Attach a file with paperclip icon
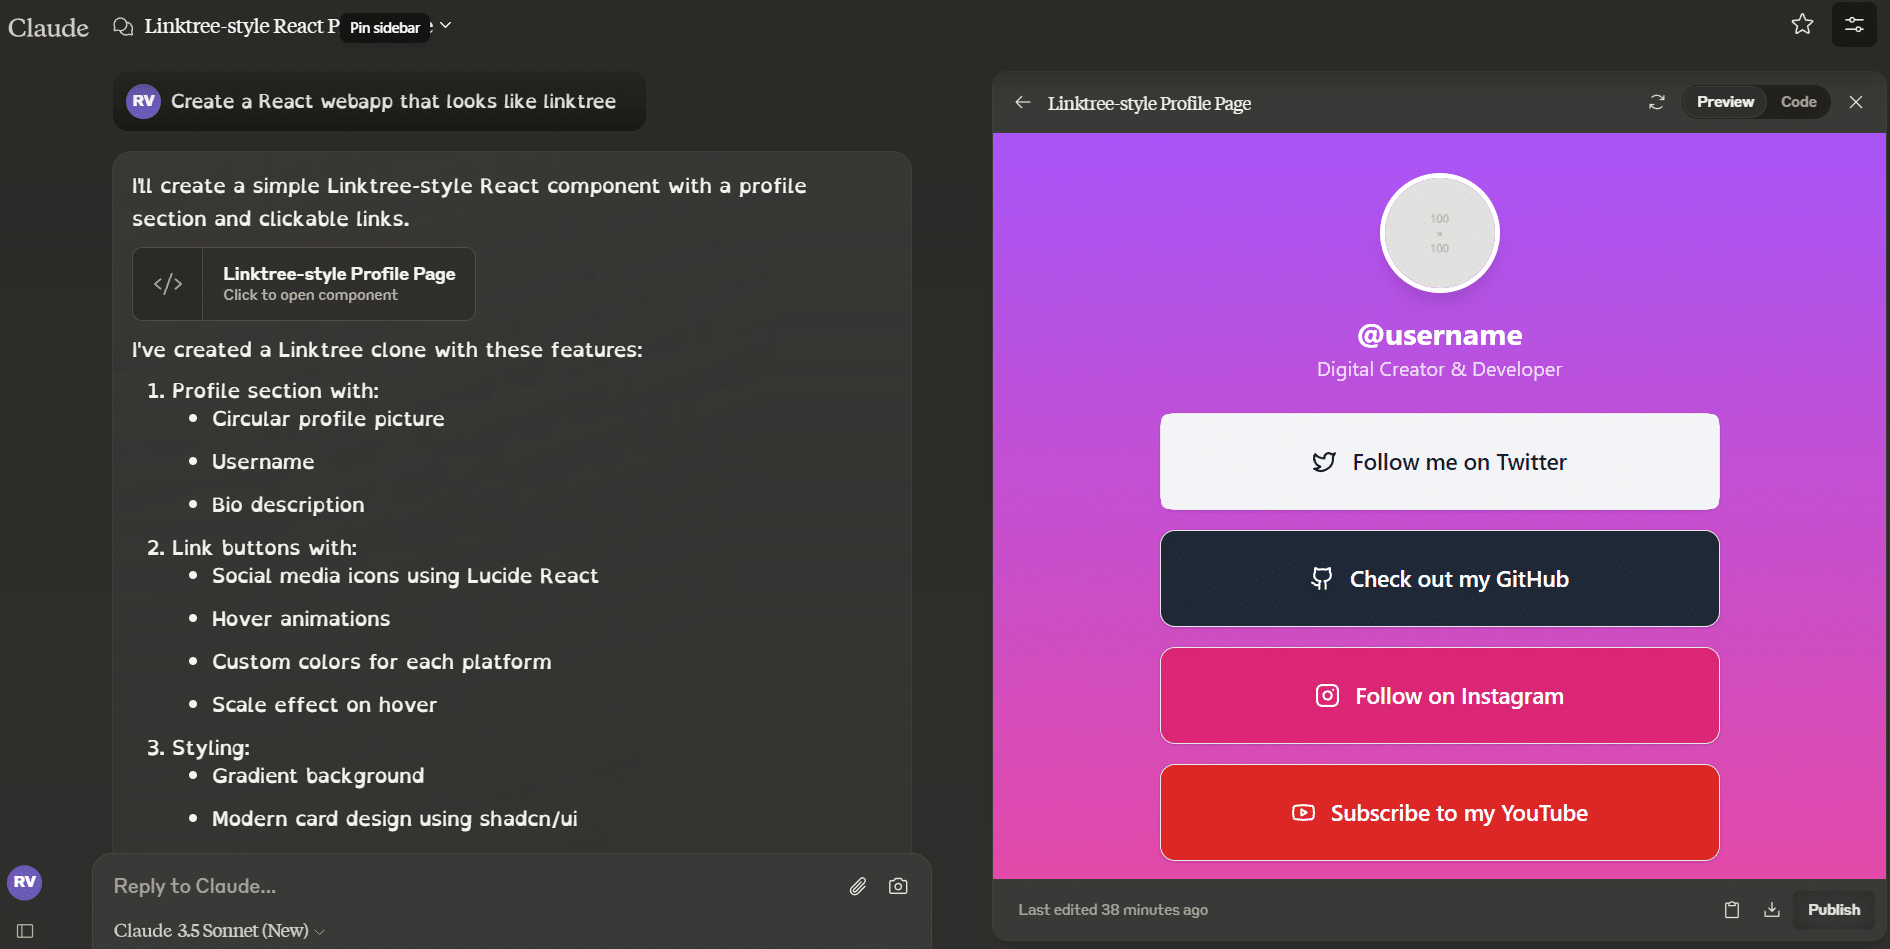The image size is (1890, 949). 858,886
